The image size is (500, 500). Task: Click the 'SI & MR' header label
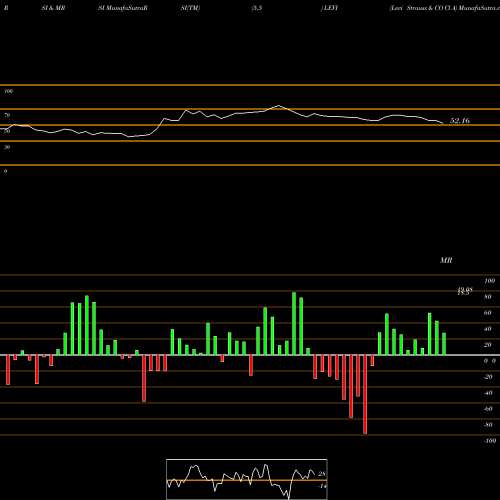click(x=53, y=8)
